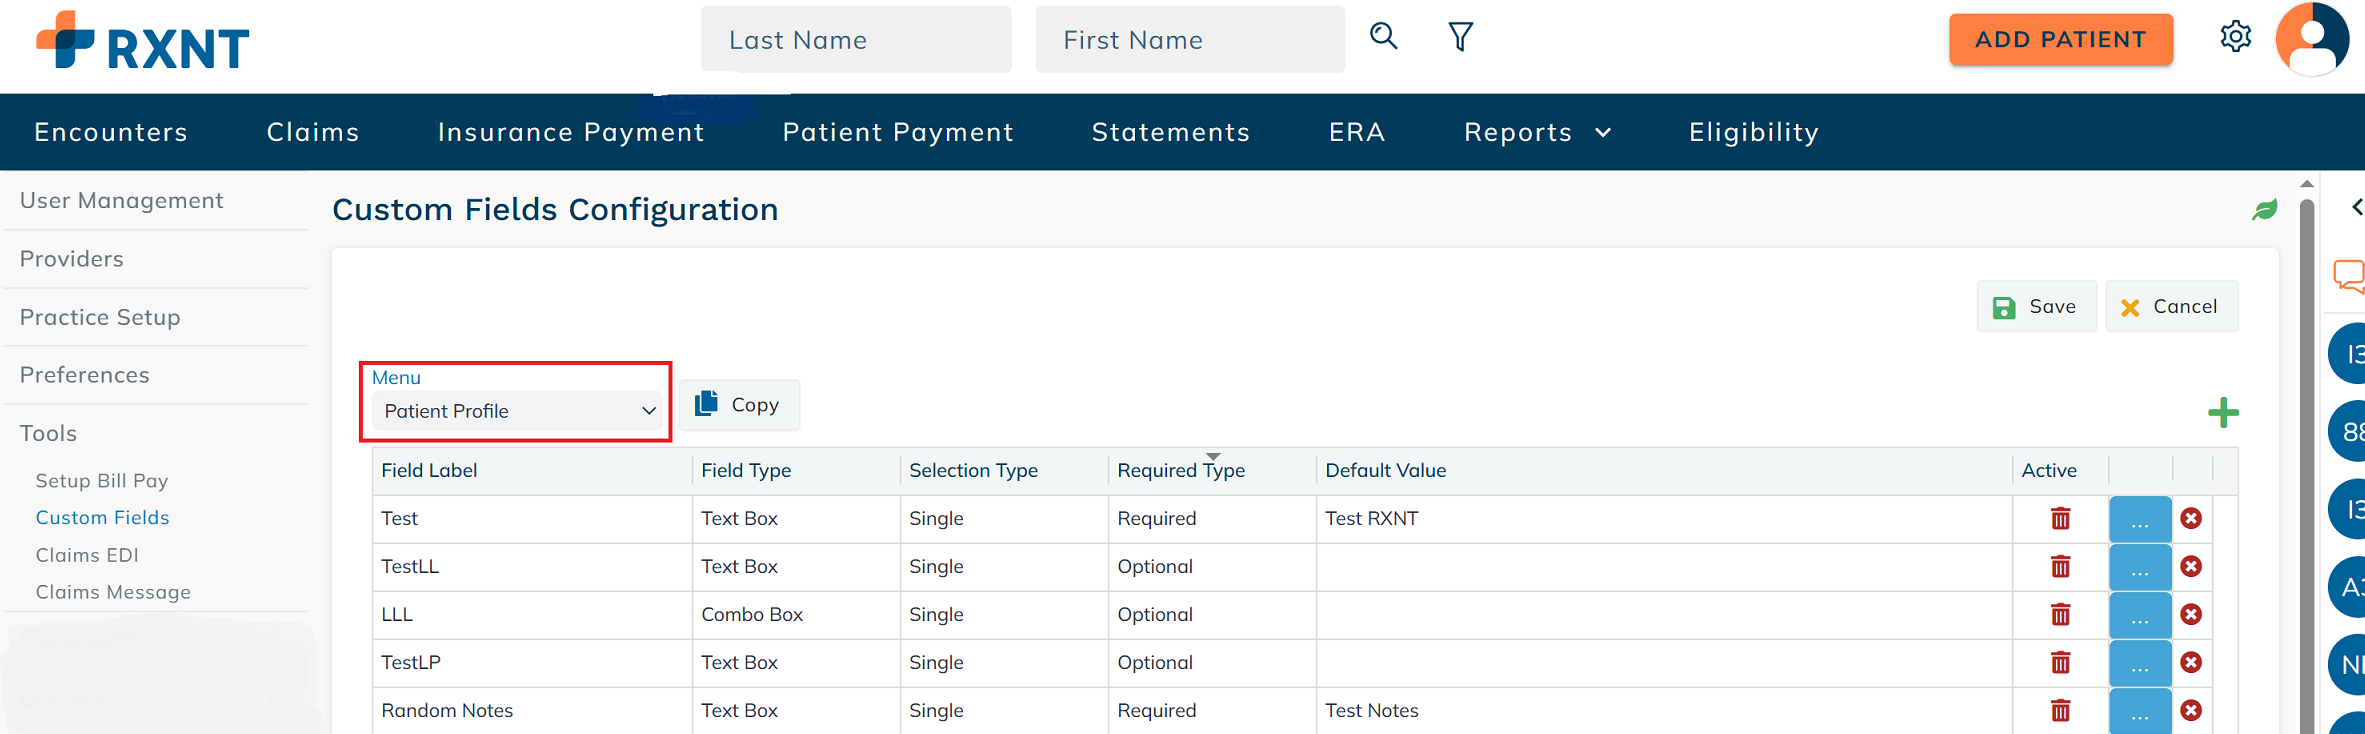Open the settings gear icon
This screenshot has width=2365, height=734.
(2235, 37)
